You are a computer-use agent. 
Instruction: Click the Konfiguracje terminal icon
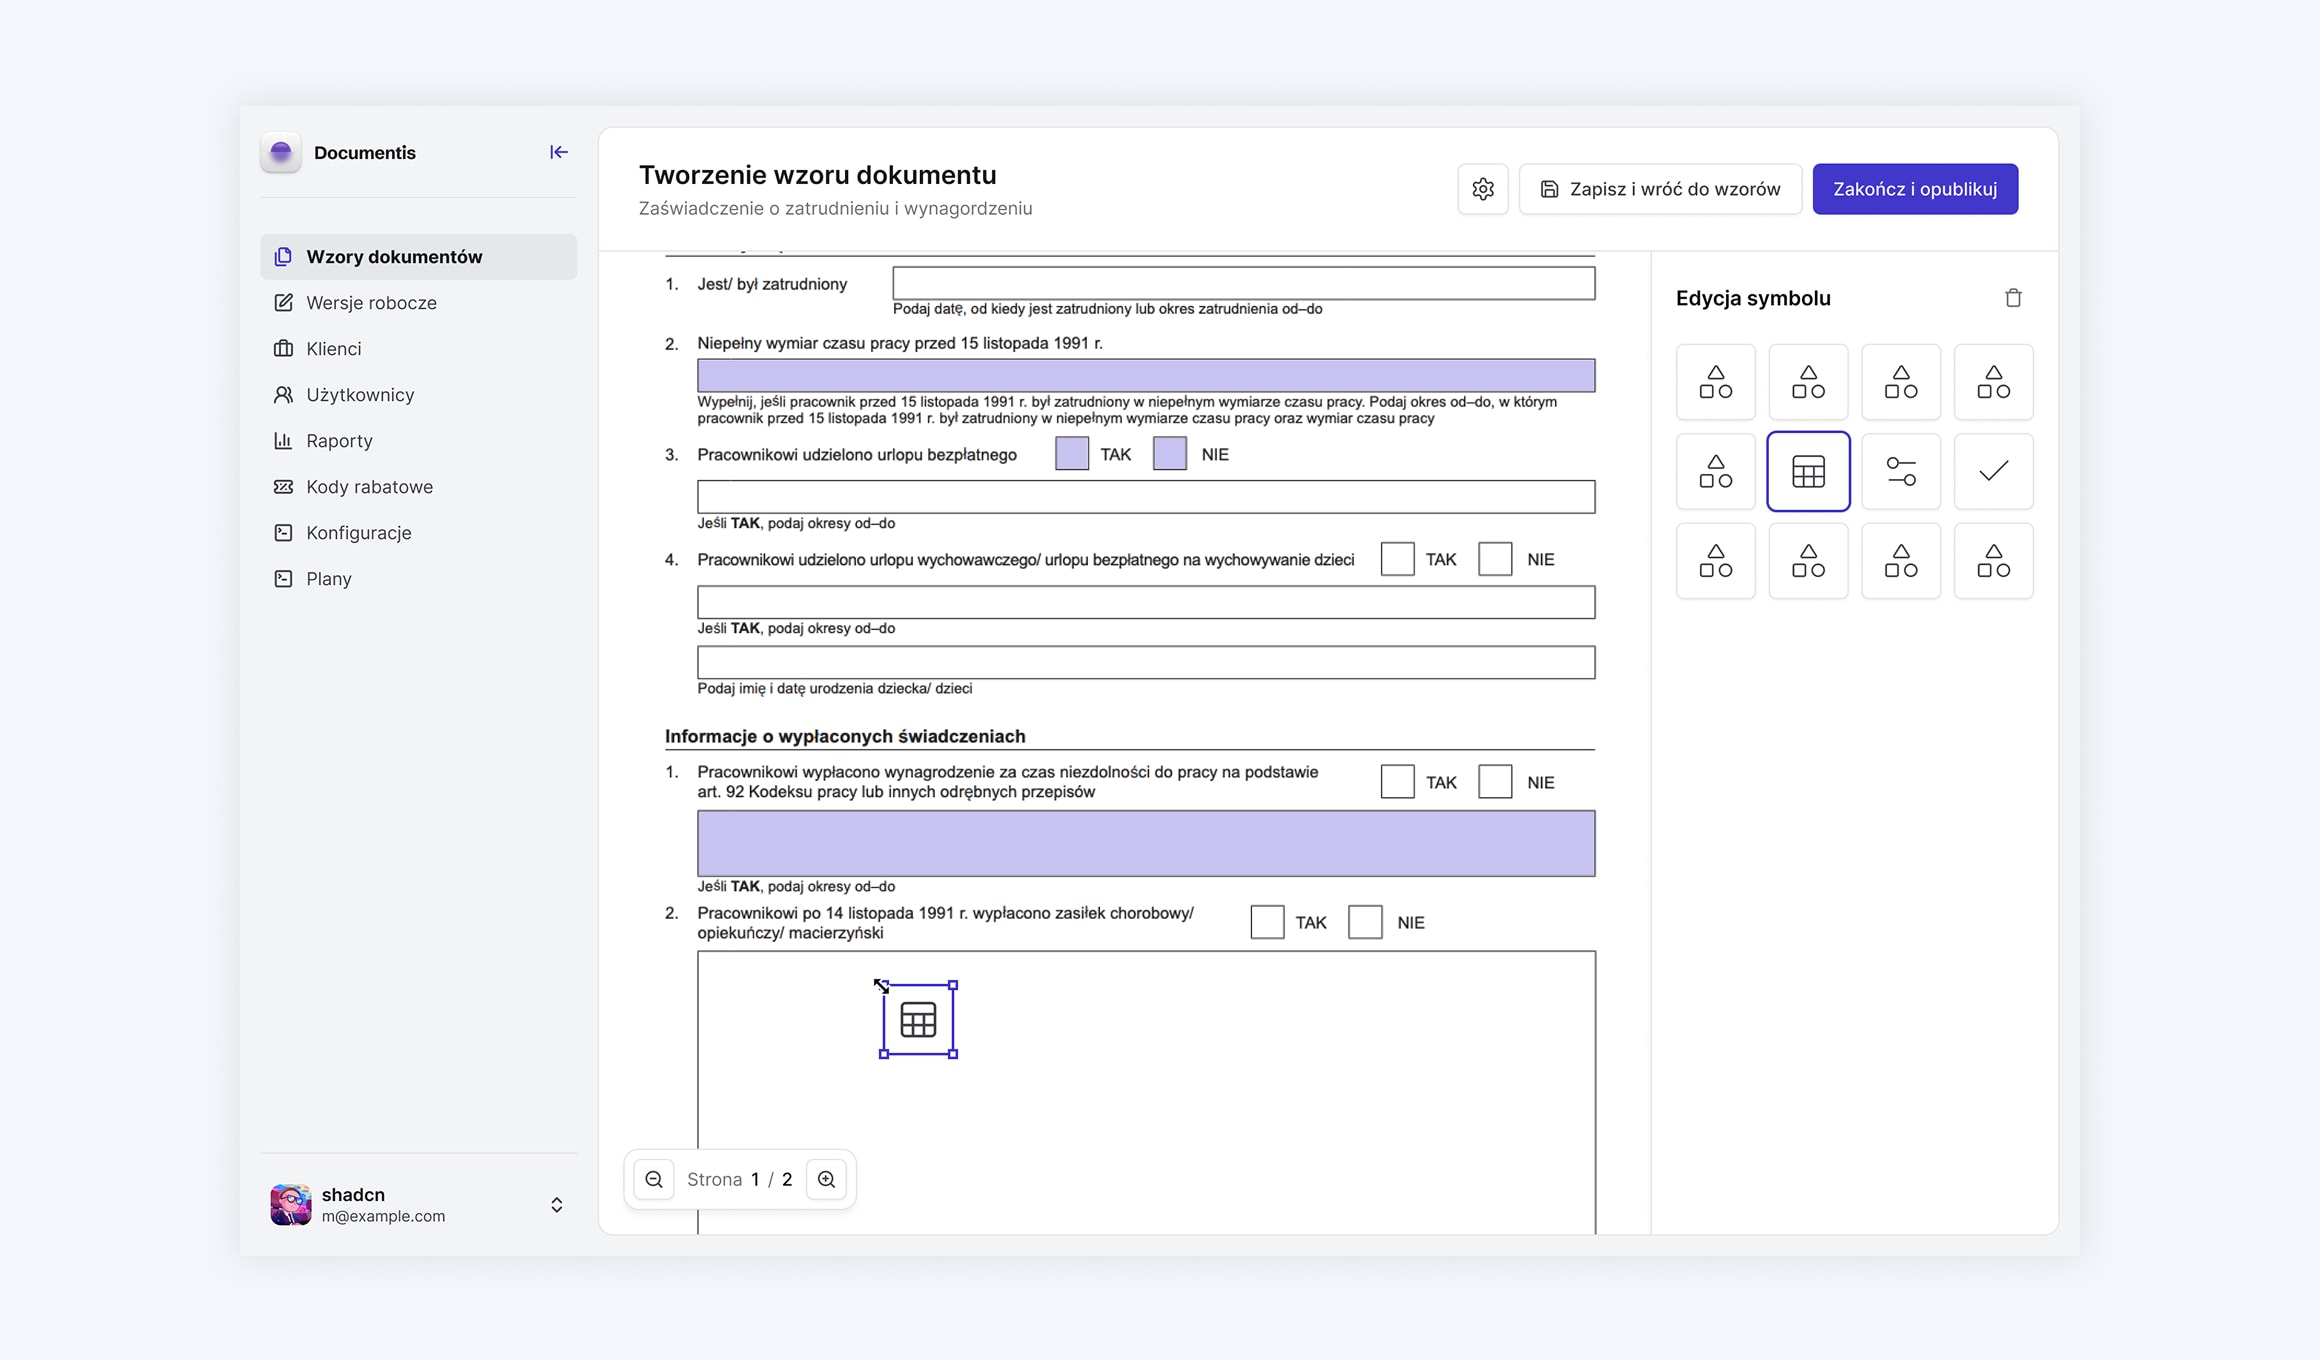tap(283, 533)
